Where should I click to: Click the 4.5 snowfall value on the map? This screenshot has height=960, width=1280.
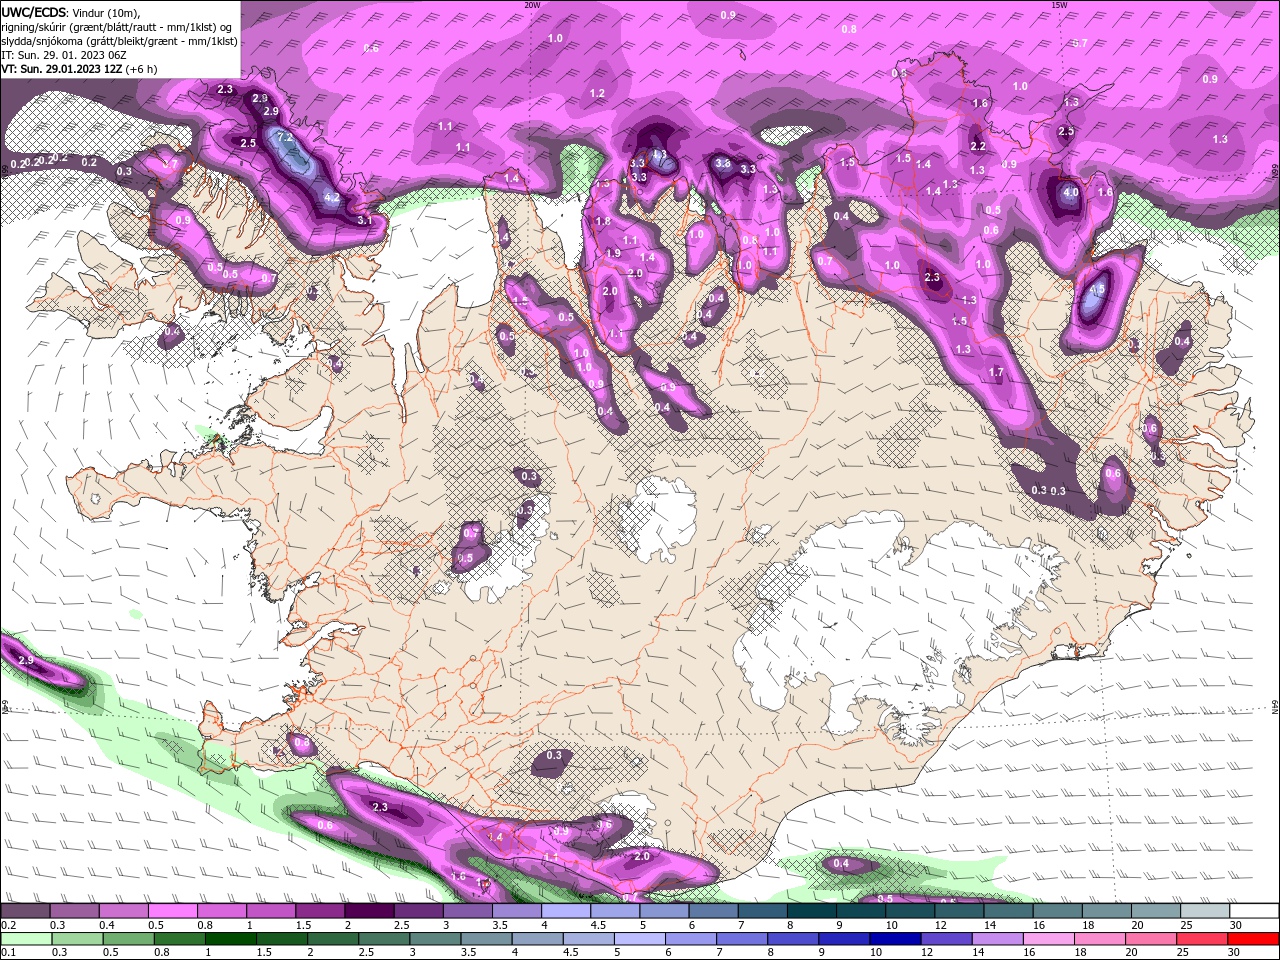[x=1097, y=289]
